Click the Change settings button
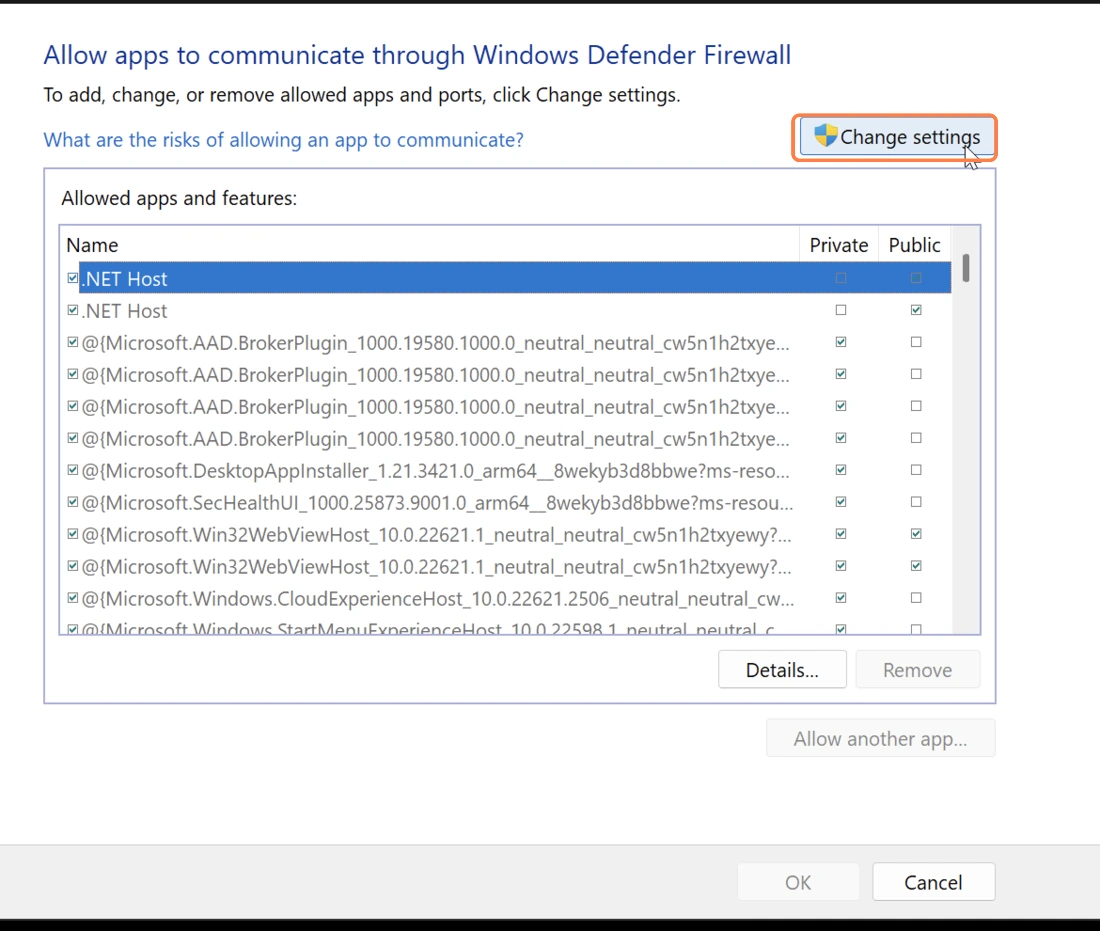The width and height of the screenshot is (1100, 931). [896, 138]
